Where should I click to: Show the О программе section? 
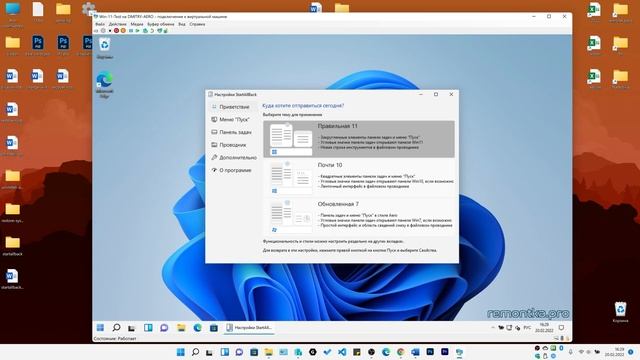coord(234,170)
